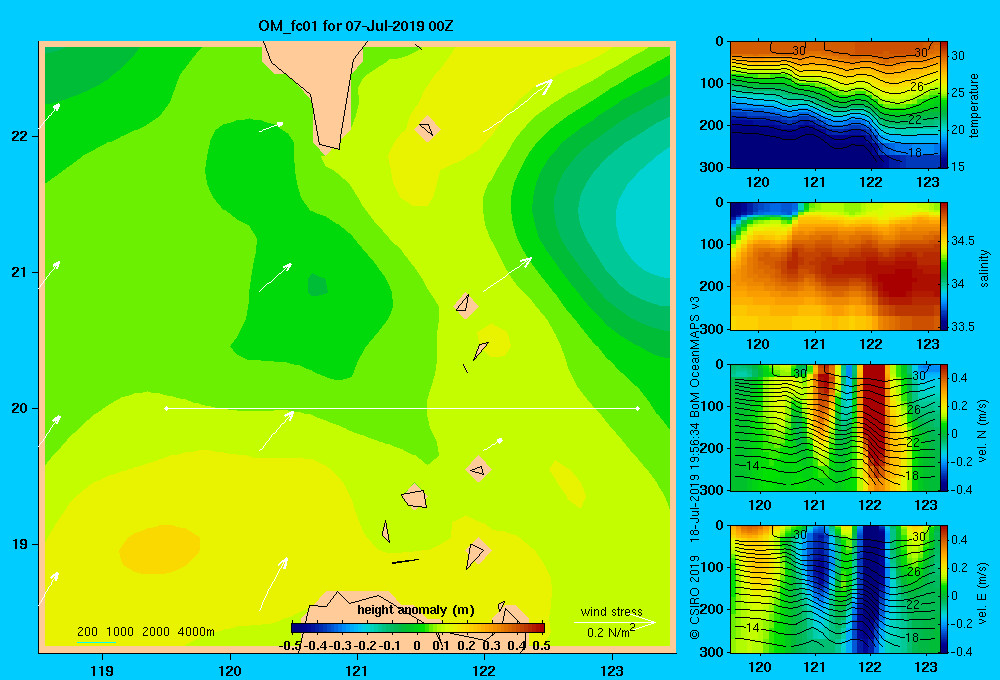Click the '© CSIRO 2019' copyright text
This screenshot has width=1000, height=680.
coord(695,597)
